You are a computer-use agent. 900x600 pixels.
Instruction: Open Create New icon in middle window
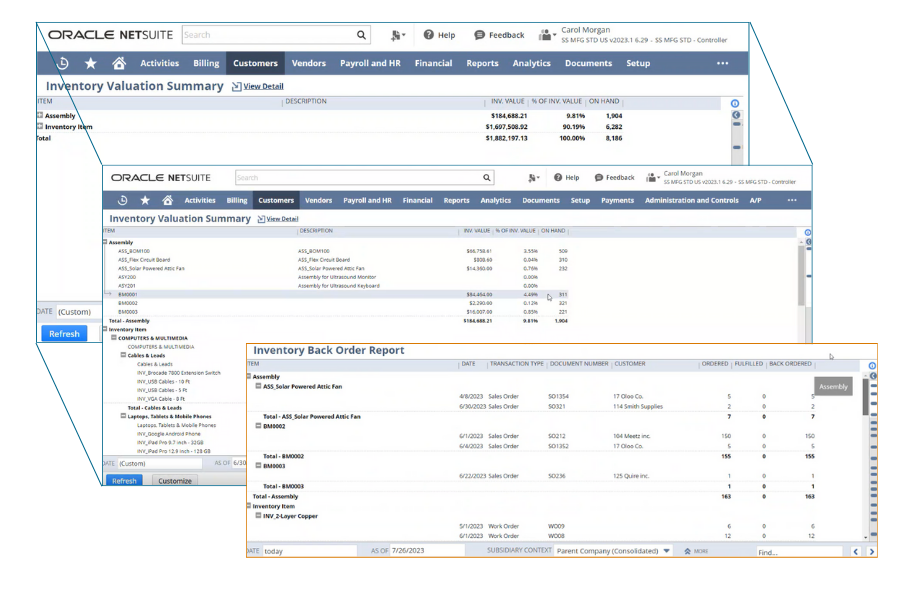tap(534, 178)
